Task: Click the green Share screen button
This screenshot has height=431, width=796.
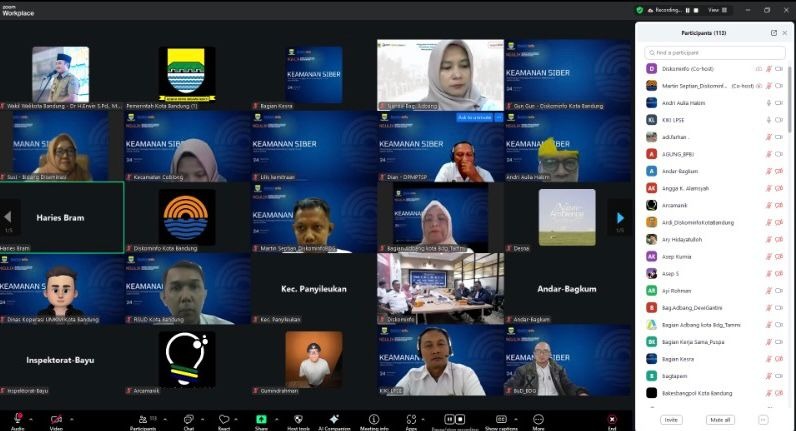Action: 261,419
